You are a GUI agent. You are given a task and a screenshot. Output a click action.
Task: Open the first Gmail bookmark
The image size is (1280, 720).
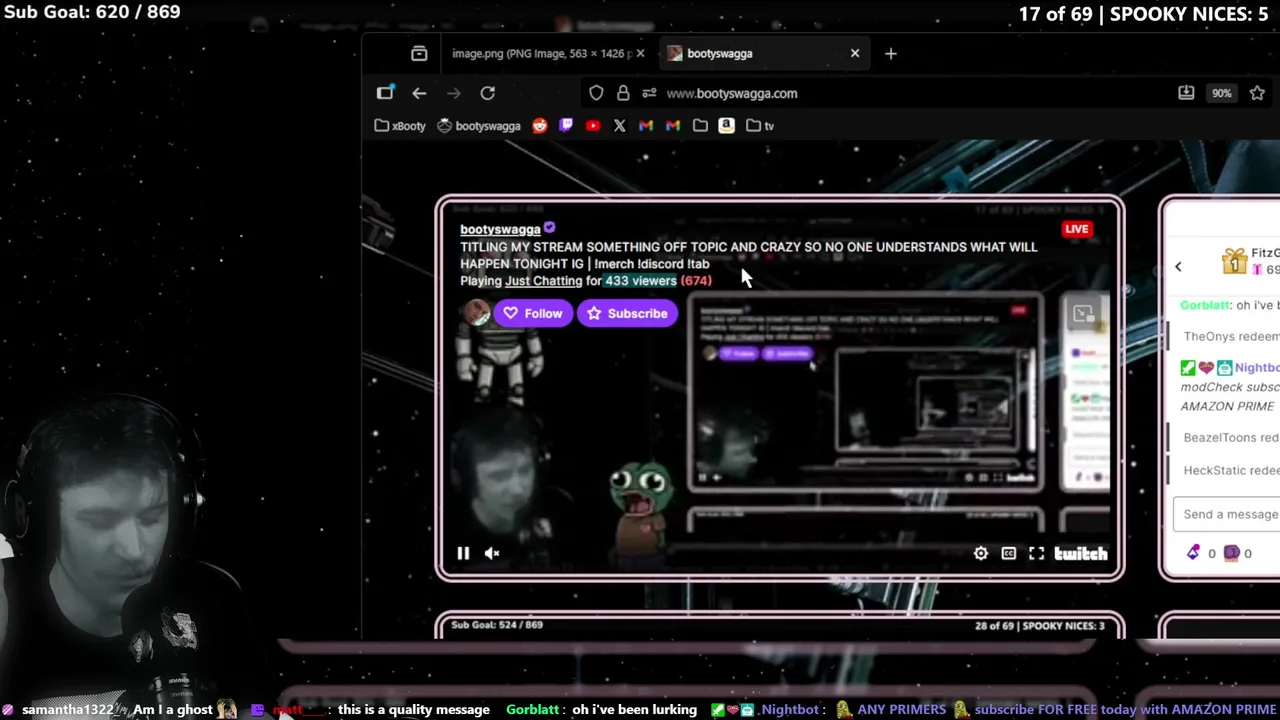(x=646, y=126)
